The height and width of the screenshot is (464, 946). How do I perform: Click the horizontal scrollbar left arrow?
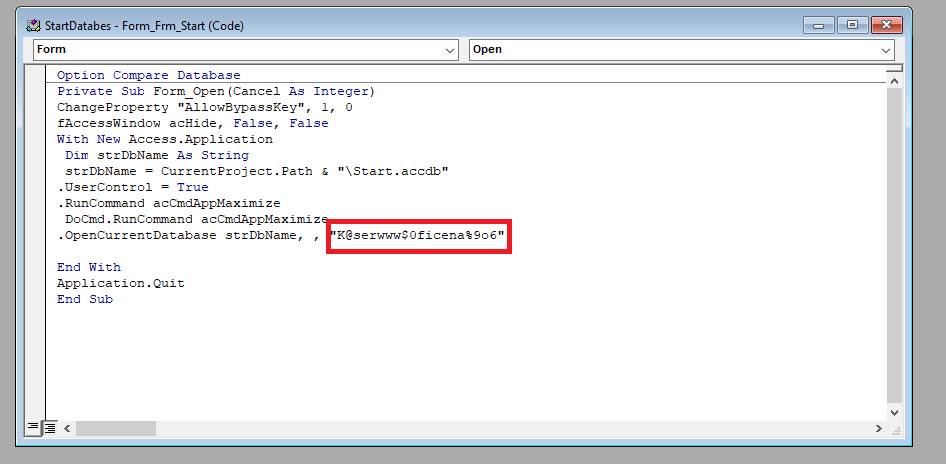click(x=67, y=428)
